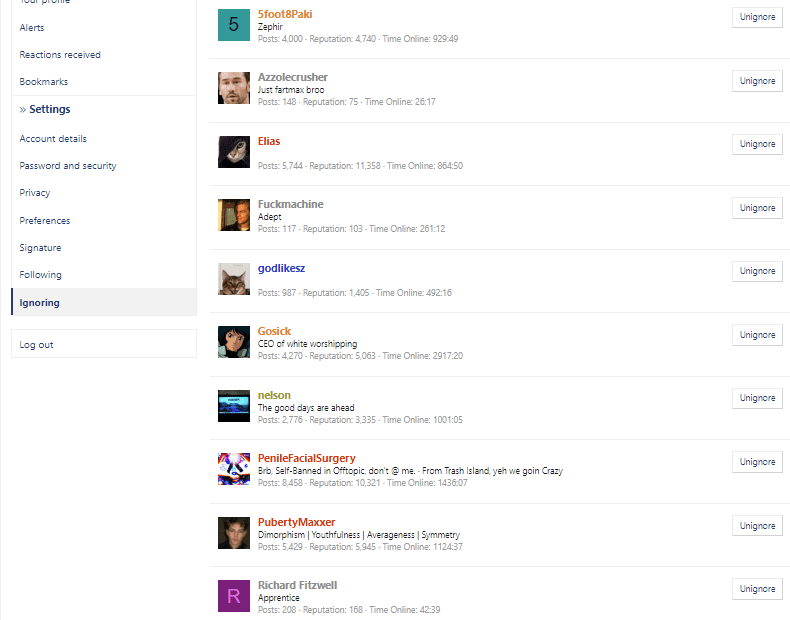The width and height of the screenshot is (790, 620).
Task: Click Log out
Action: tap(104, 344)
